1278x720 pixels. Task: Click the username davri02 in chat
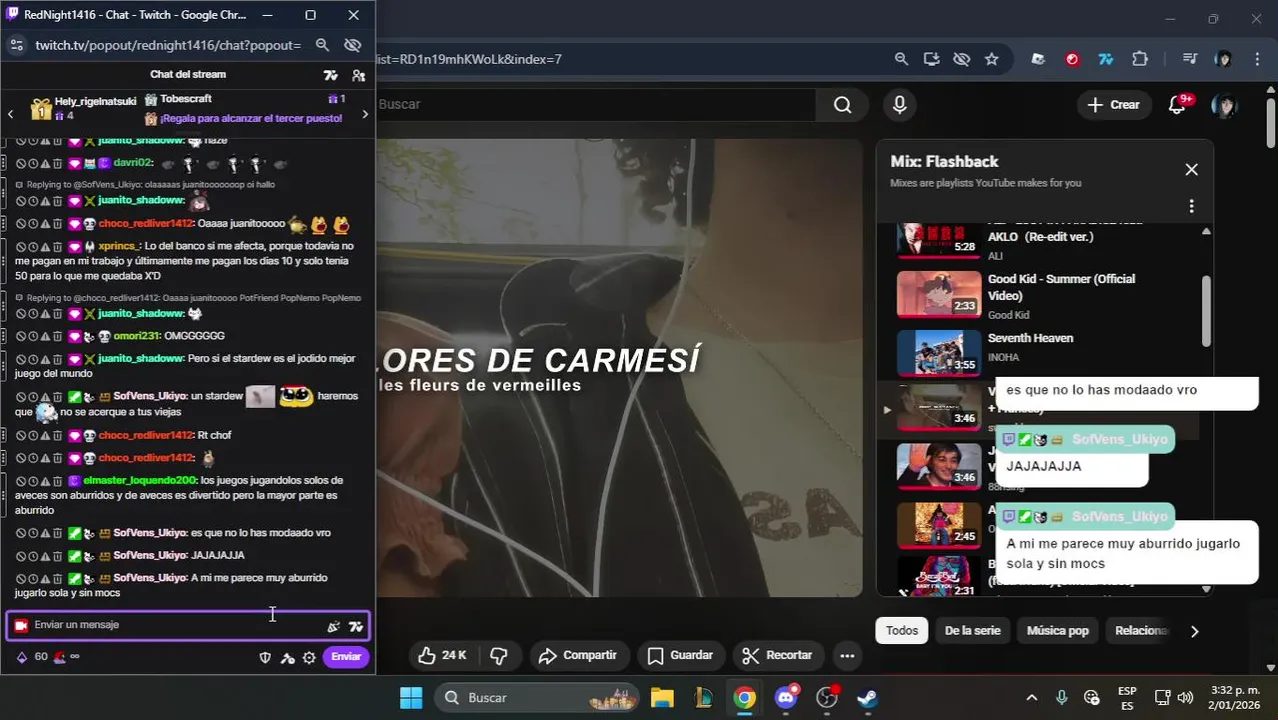132,163
